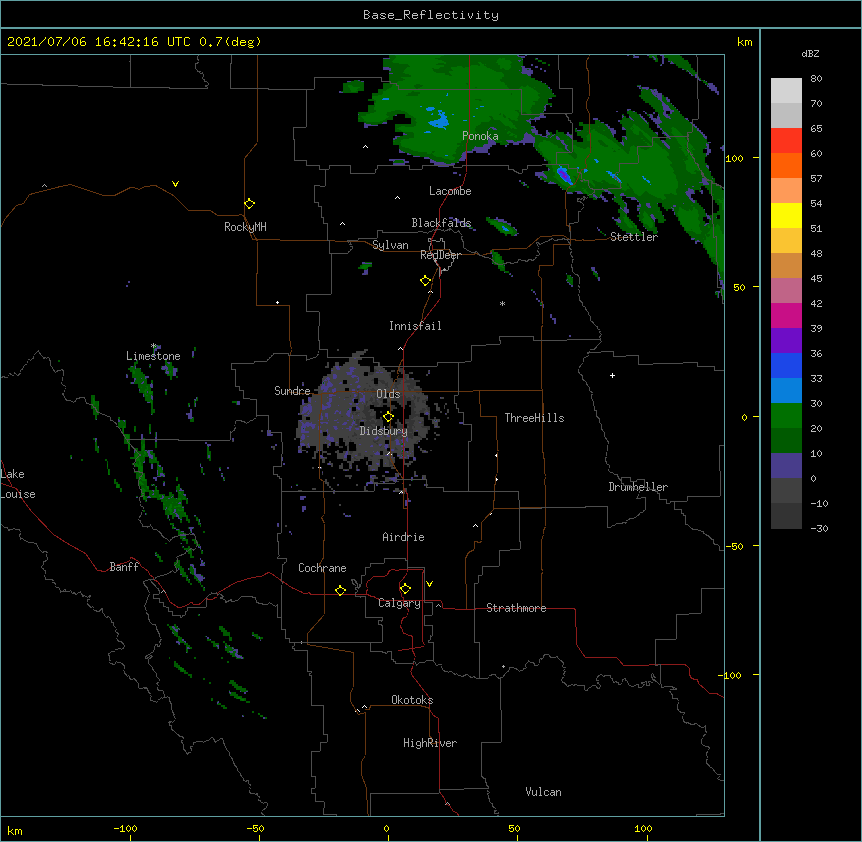862x842 pixels.
Task: Click the Sundre town label
Action: 292,391
